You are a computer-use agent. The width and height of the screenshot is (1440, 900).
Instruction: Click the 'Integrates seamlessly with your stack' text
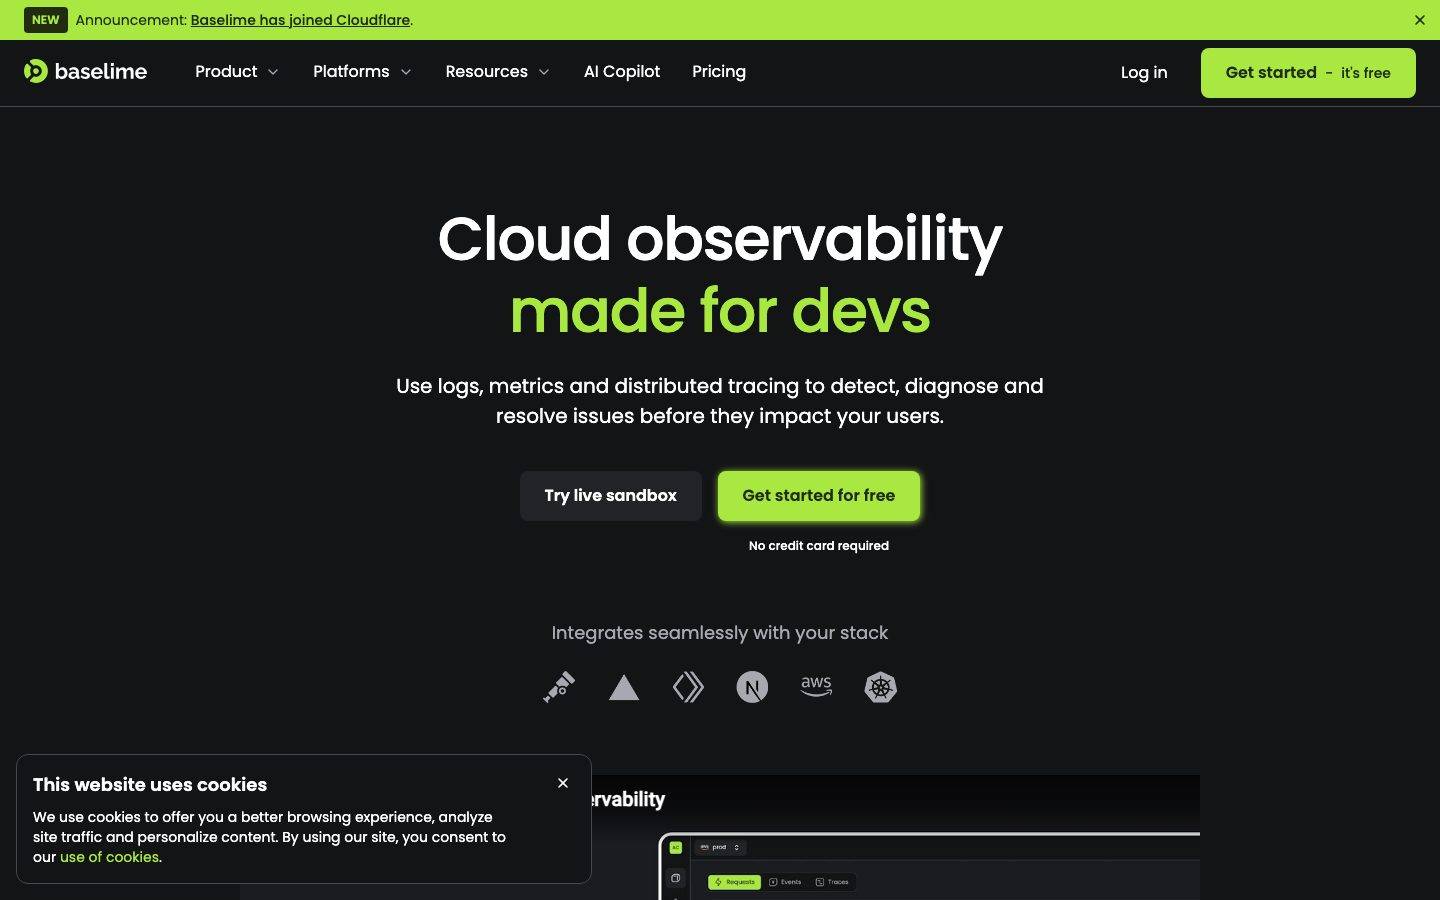coord(720,633)
